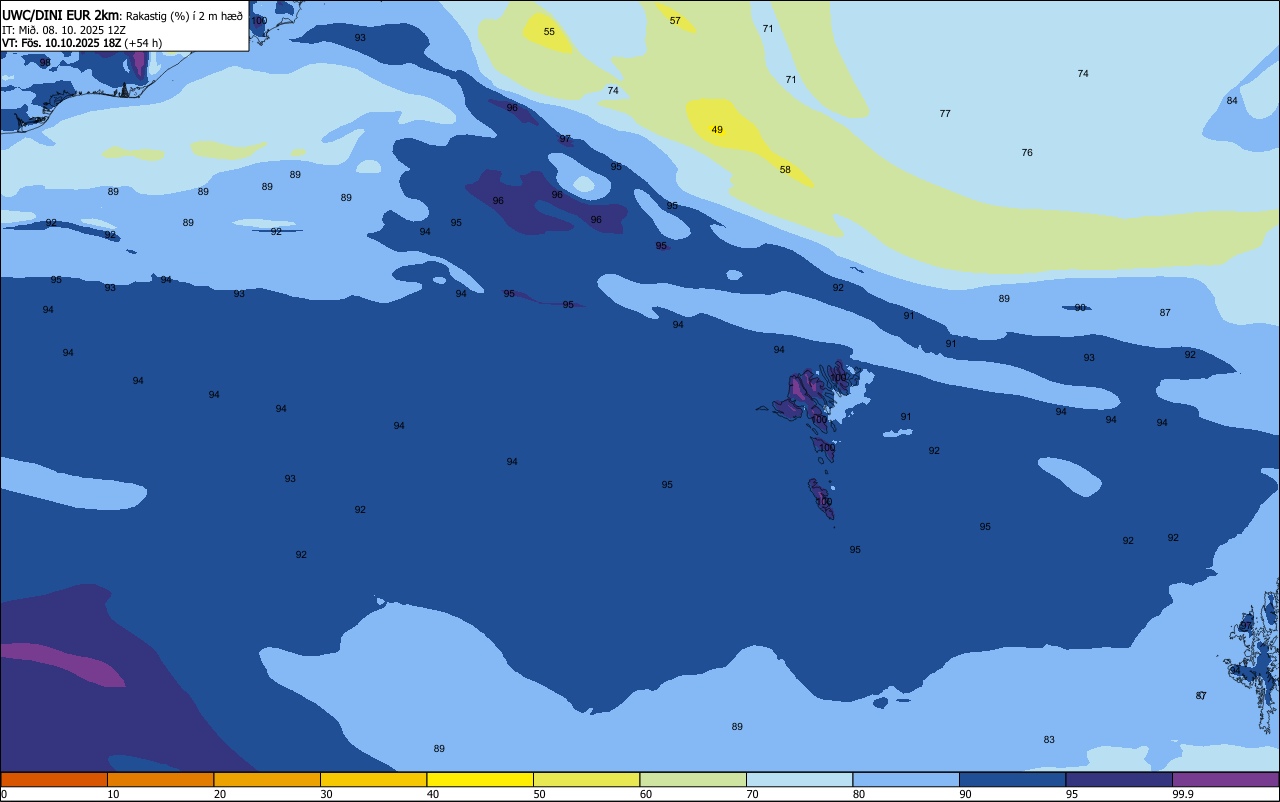Click the 80–90 light blue legend segment
The image size is (1280, 802).
coord(906,779)
